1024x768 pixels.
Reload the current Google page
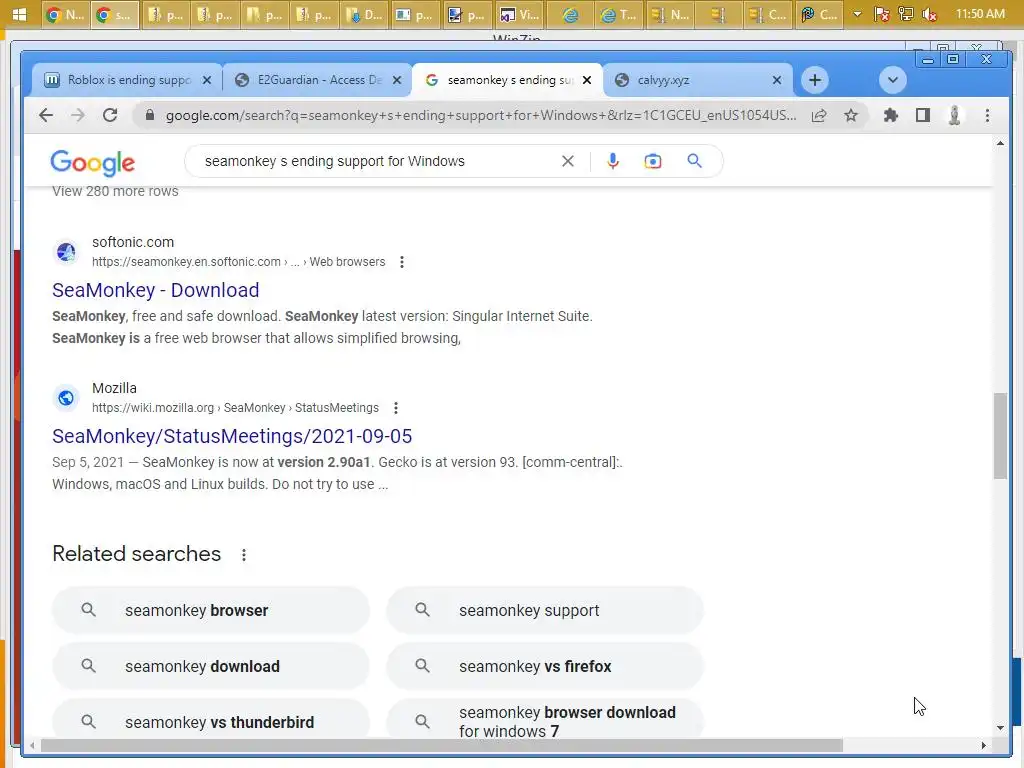[x=110, y=116]
